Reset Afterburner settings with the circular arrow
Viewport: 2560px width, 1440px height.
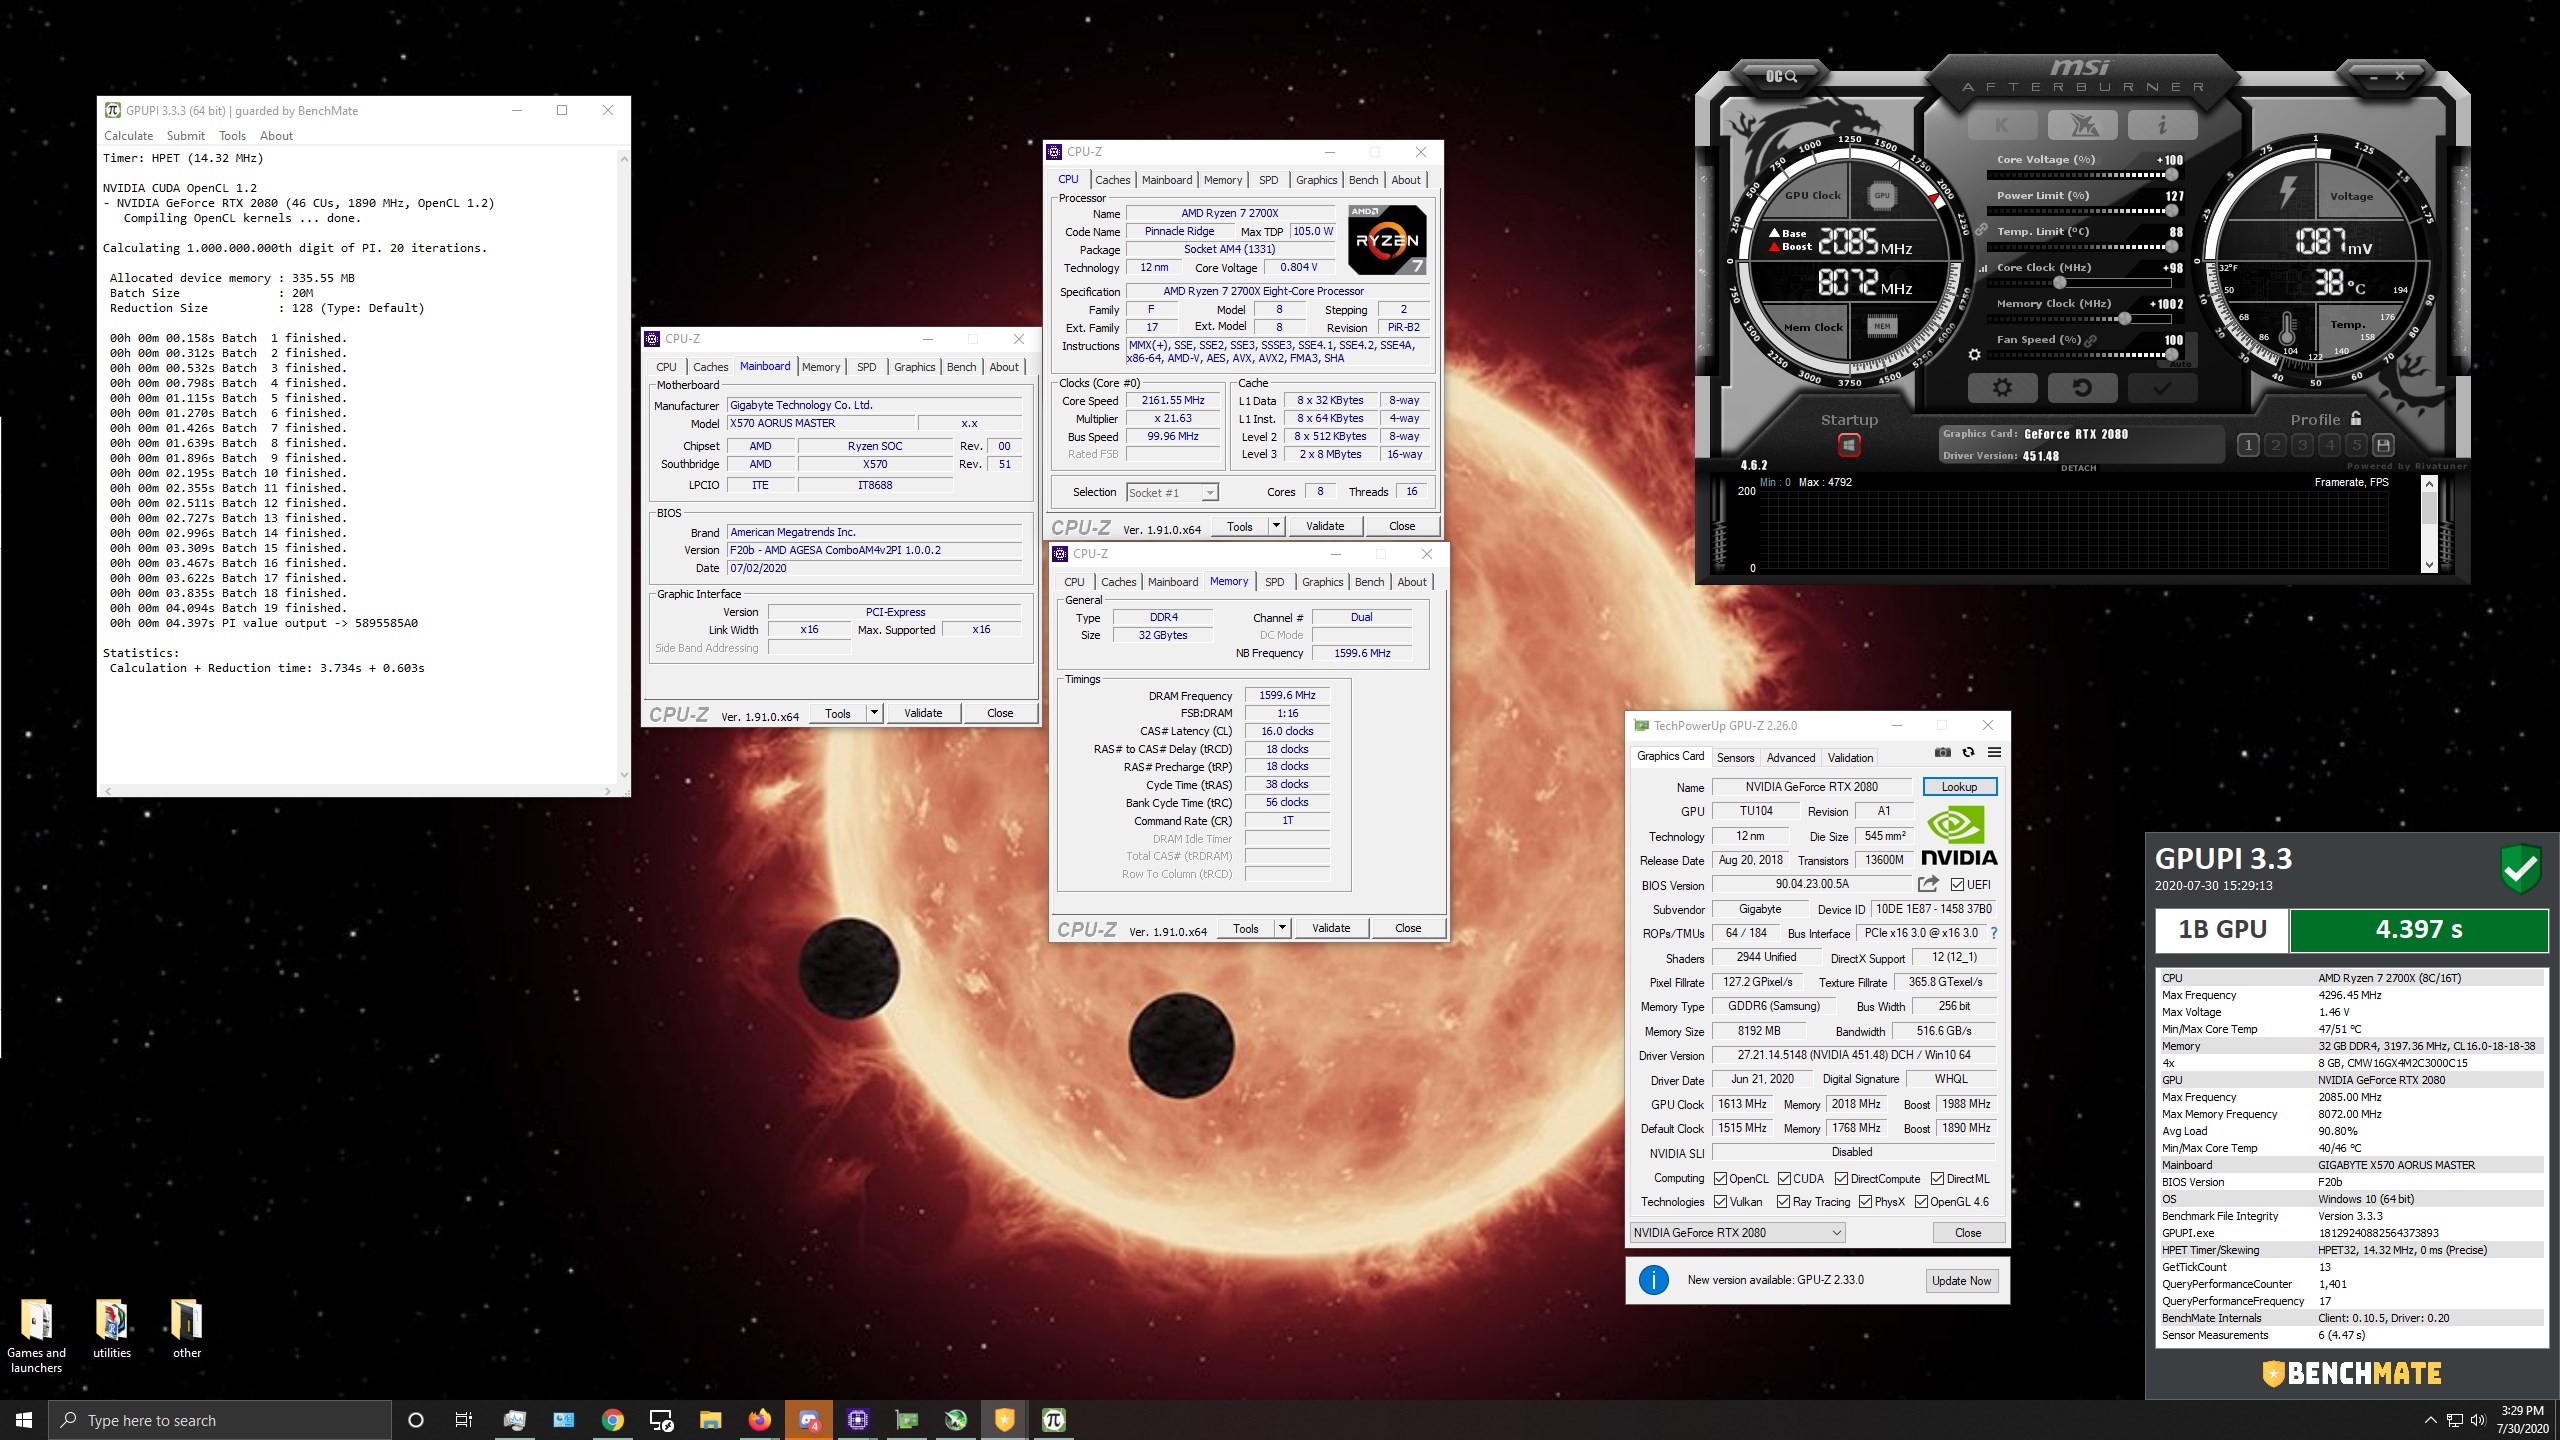2082,388
